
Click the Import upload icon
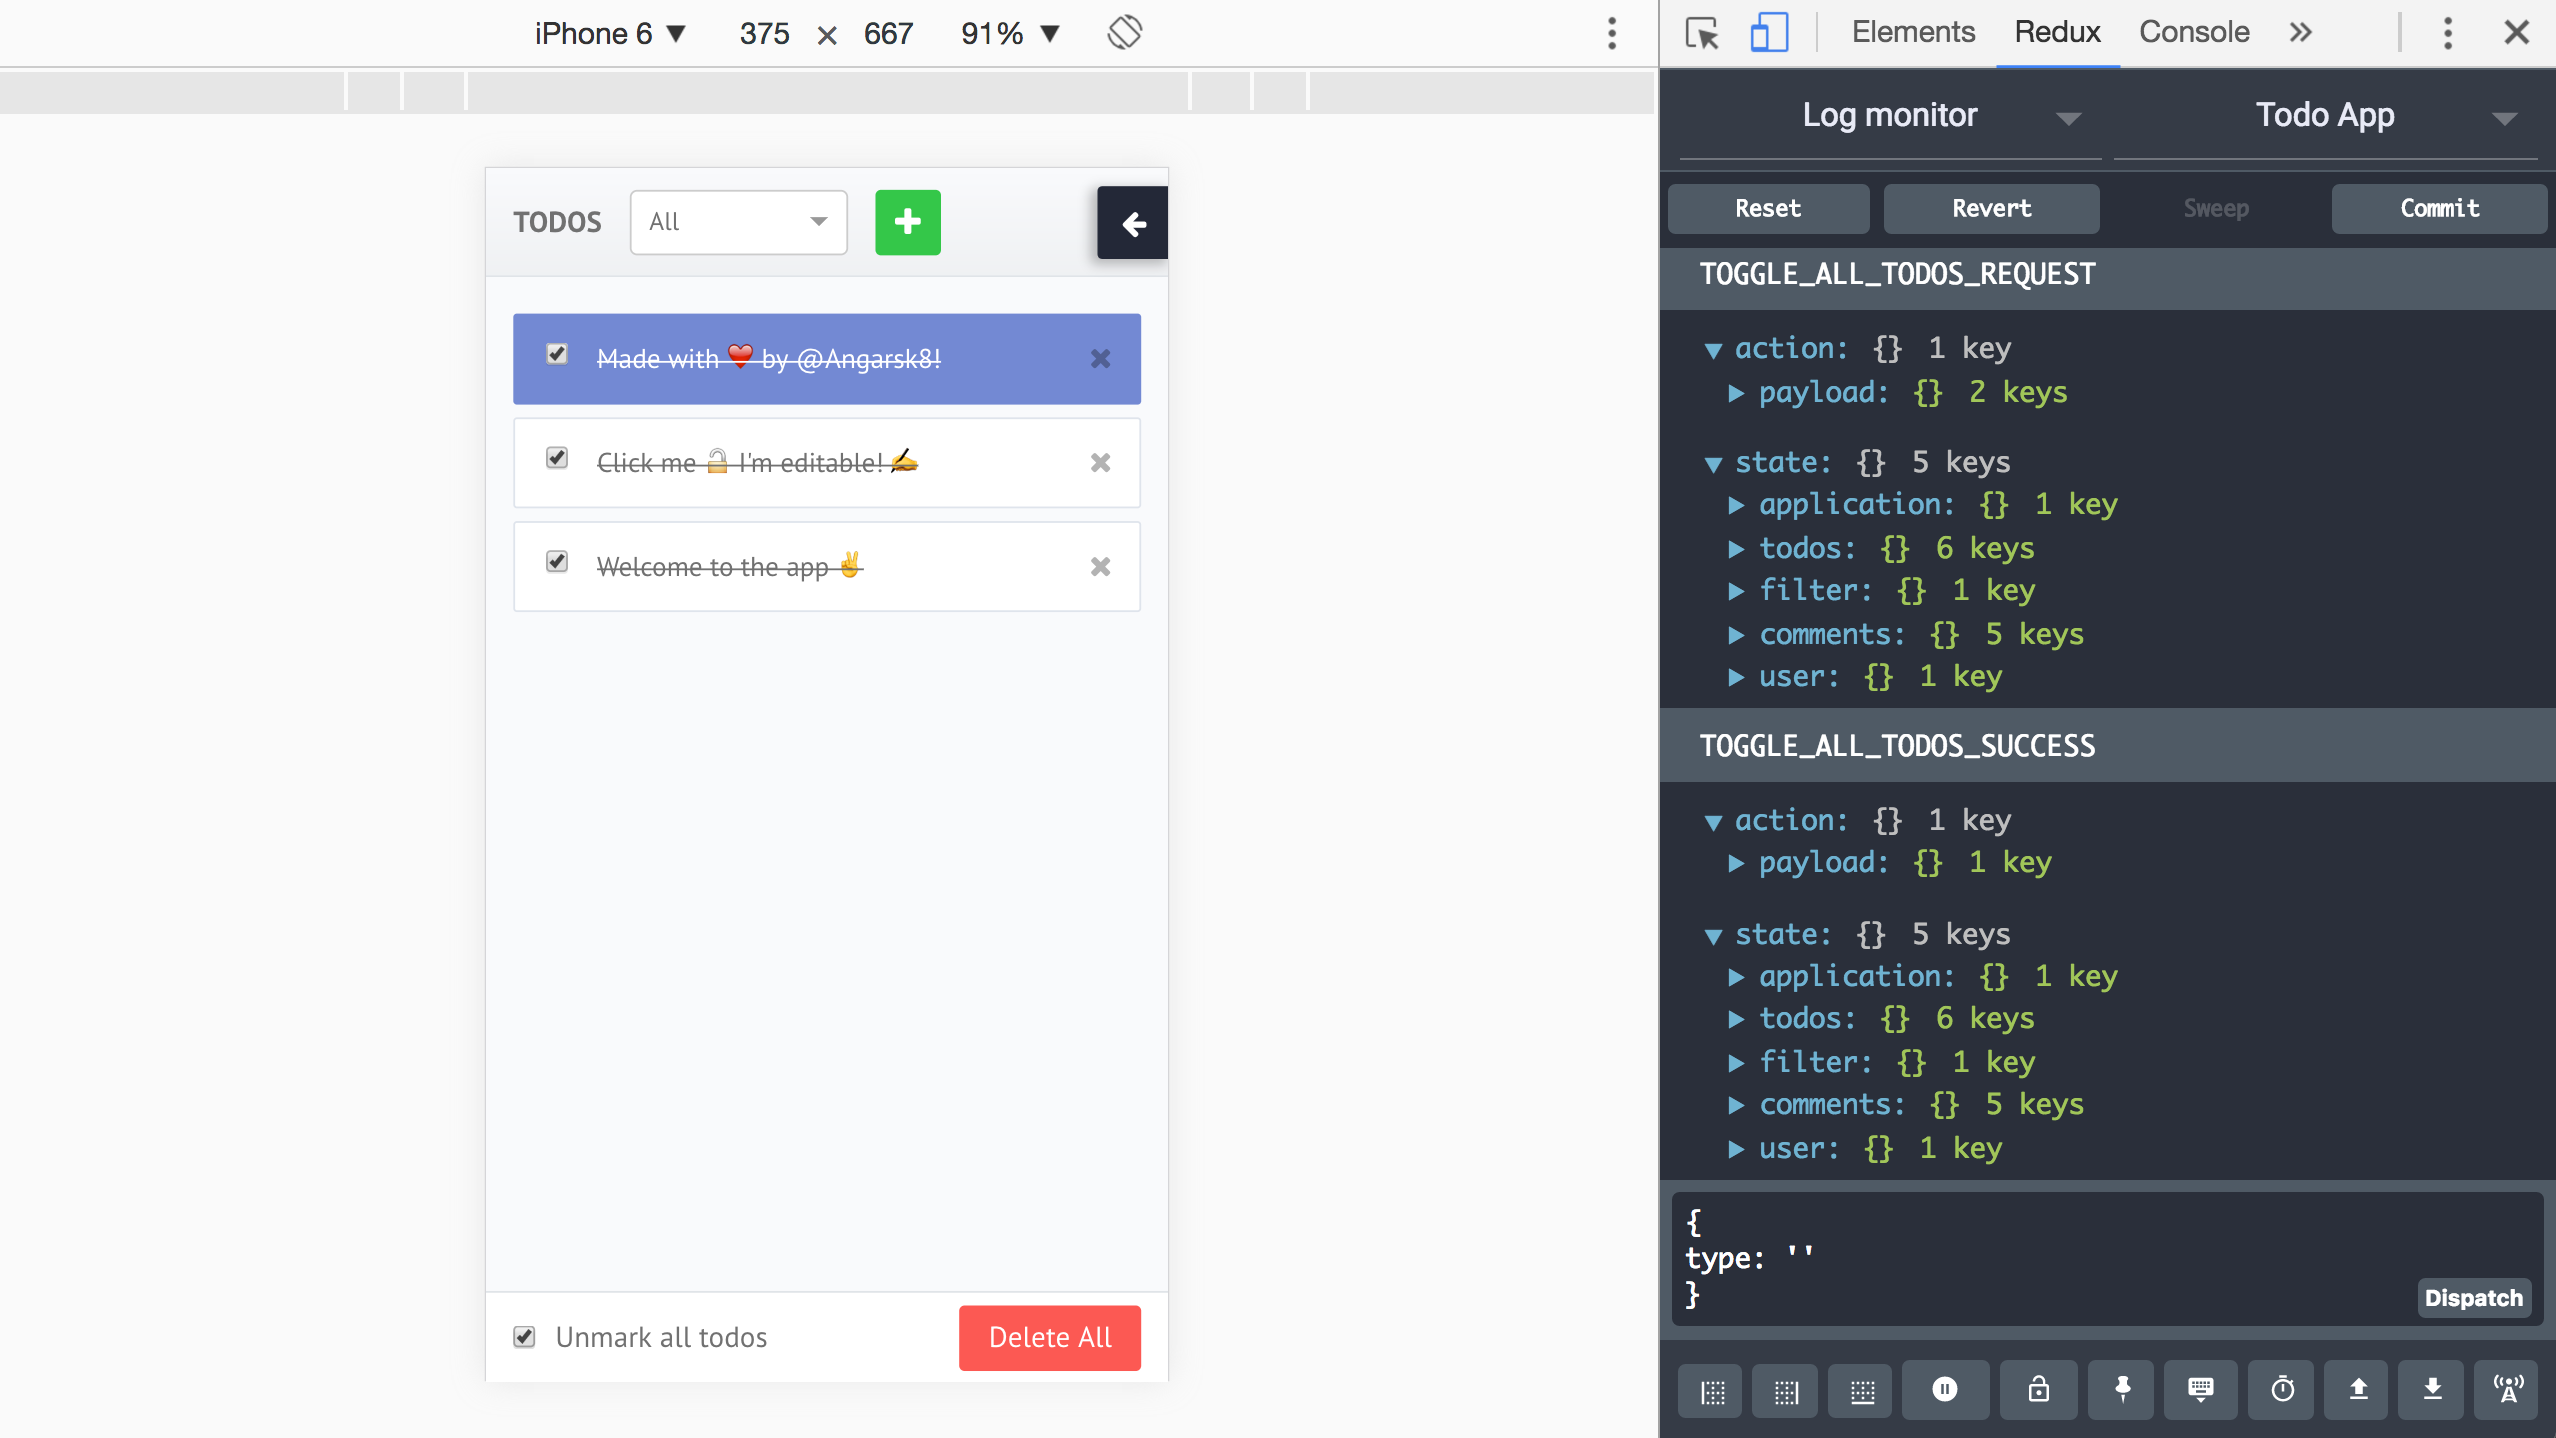click(x=2358, y=1389)
